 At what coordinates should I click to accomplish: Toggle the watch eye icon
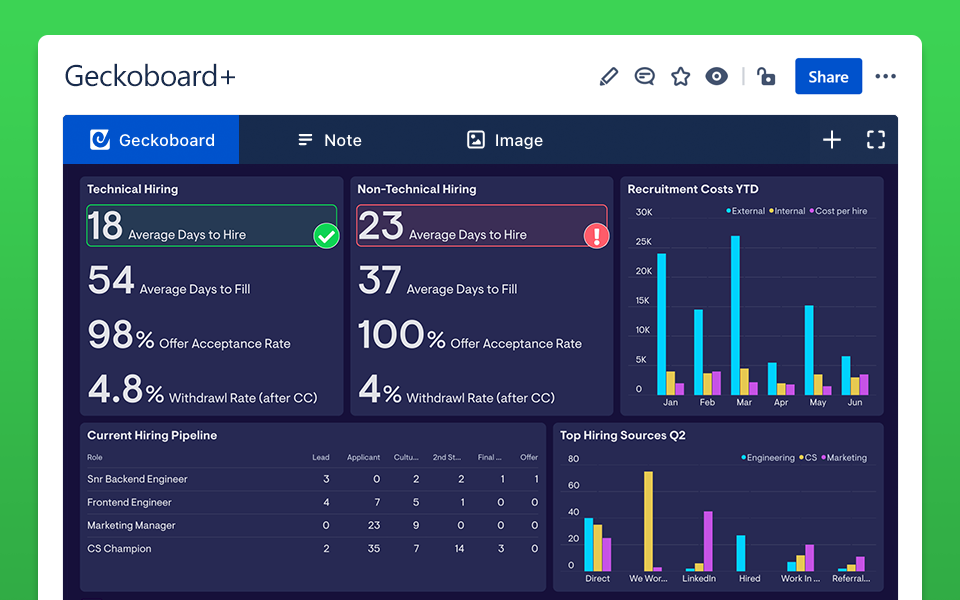tap(716, 77)
